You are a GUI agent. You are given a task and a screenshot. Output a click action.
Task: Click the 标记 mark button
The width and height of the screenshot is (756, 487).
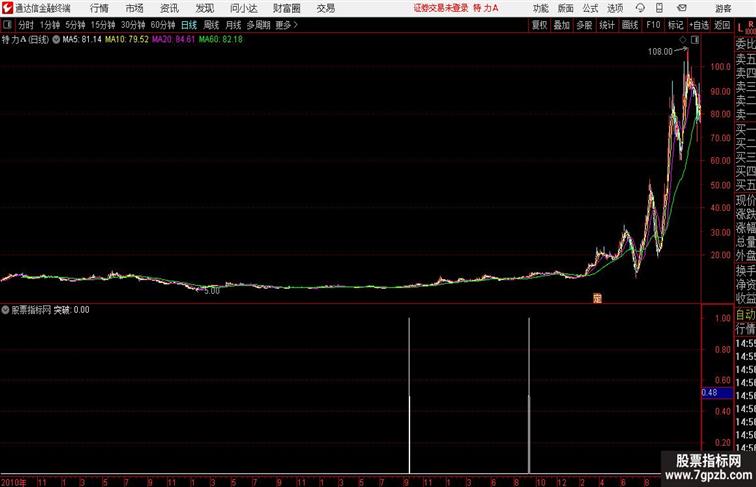click(675, 25)
